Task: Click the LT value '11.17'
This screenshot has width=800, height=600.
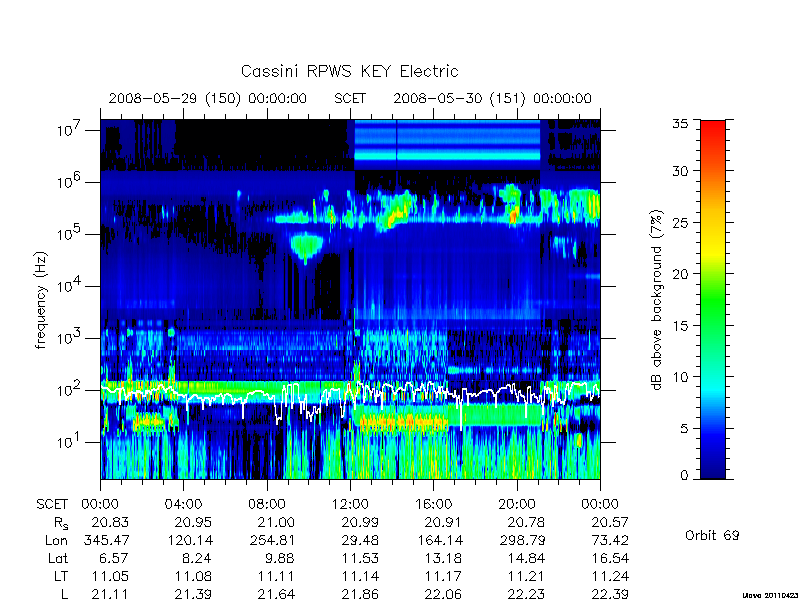Action: [443, 576]
